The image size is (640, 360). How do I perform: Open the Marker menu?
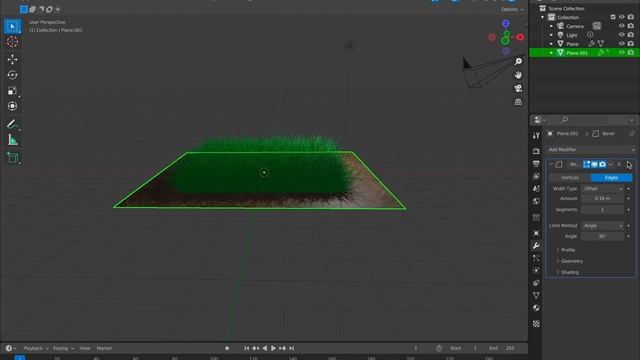[x=104, y=349]
